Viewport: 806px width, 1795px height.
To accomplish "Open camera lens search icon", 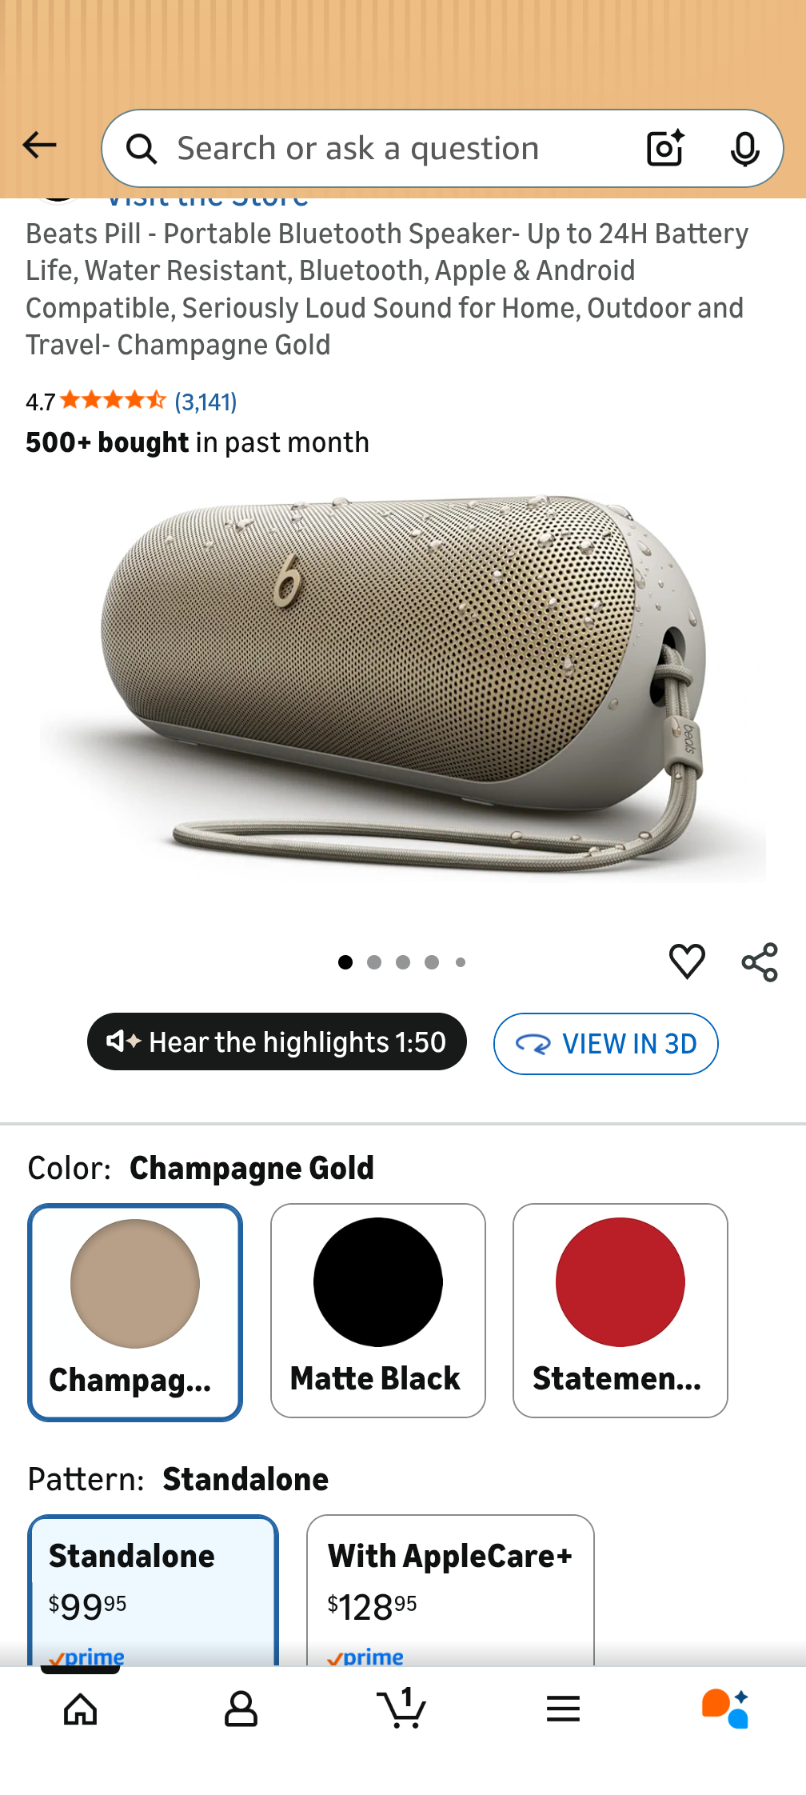I will (665, 148).
